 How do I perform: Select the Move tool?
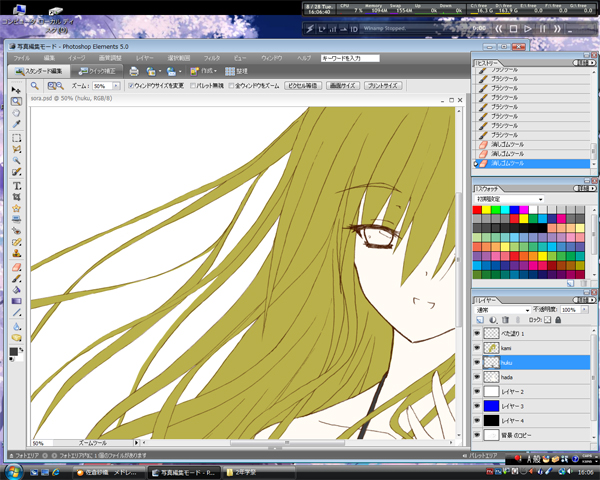click(x=16, y=90)
